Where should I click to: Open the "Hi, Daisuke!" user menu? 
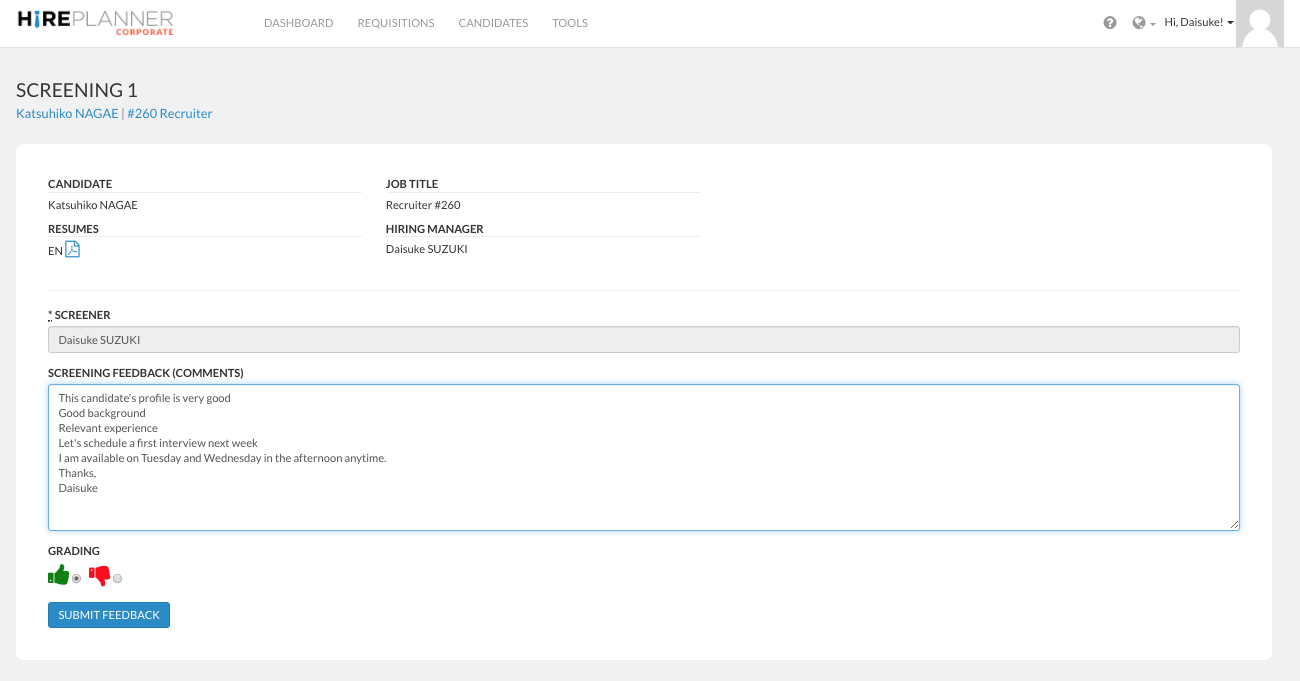1198,23
